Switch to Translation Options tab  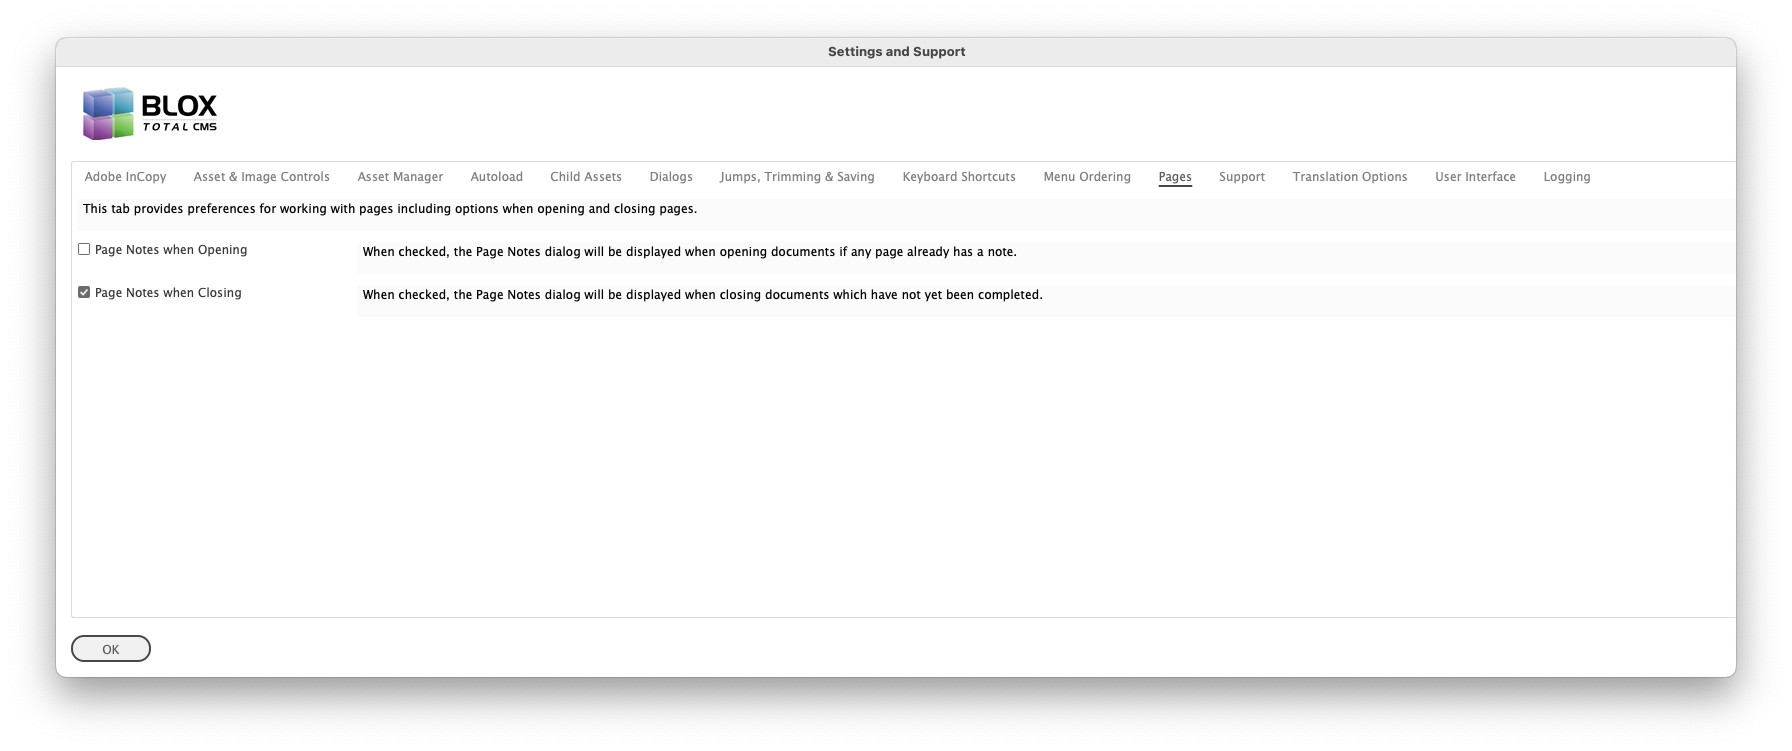(1349, 177)
